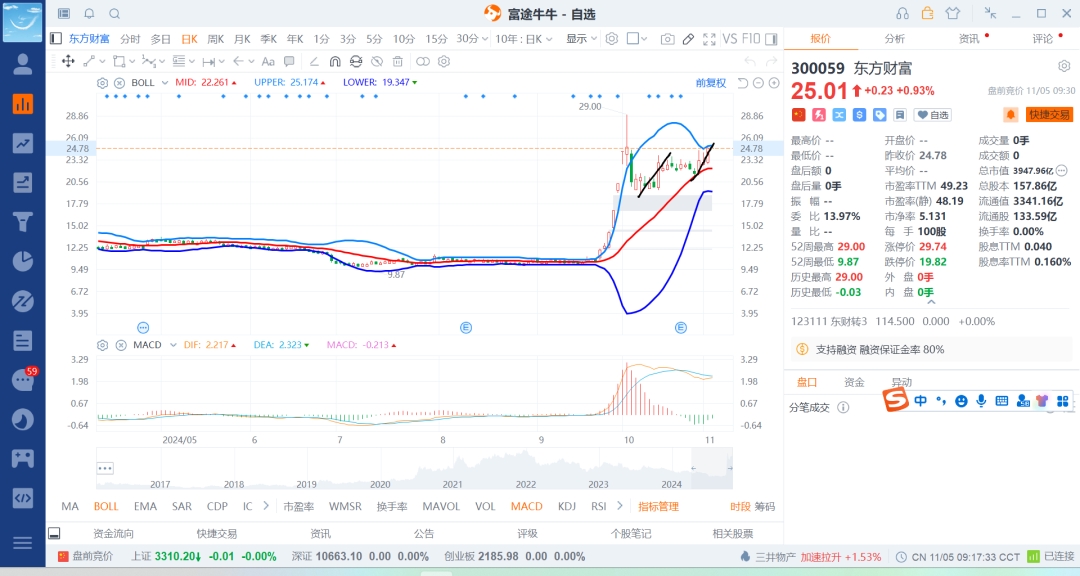Image resolution: width=1080 pixels, height=576 pixels.
Task: Open the 10年:日K range dropdown
Action: [x=523, y=39]
